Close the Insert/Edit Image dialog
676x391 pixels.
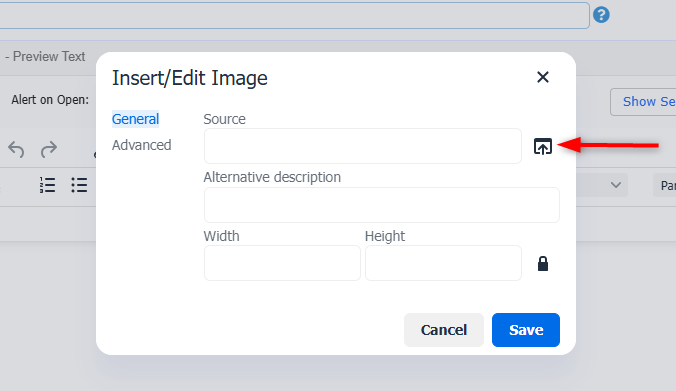[543, 77]
